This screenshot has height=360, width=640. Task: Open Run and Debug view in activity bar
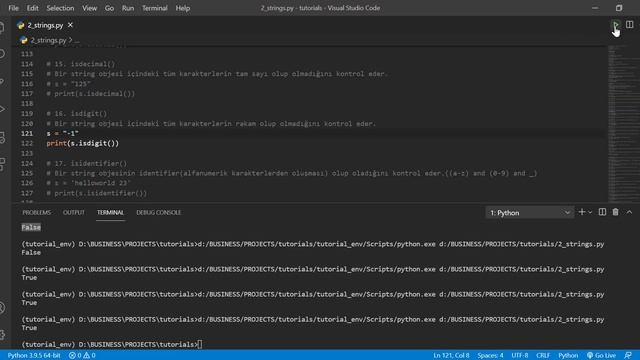(x=2, y=109)
